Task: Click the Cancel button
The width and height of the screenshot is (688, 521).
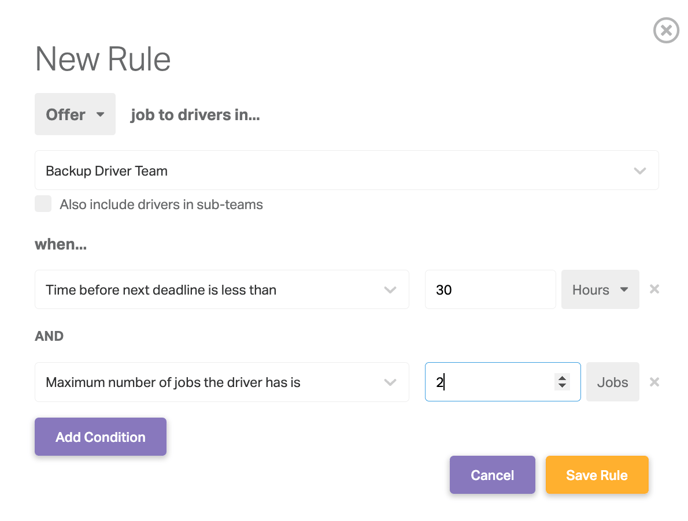Action: click(x=492, y=475)
